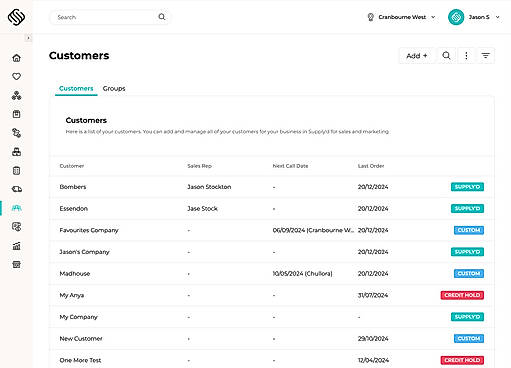Open the Jason's Company customer row

(x=271, y=252)
